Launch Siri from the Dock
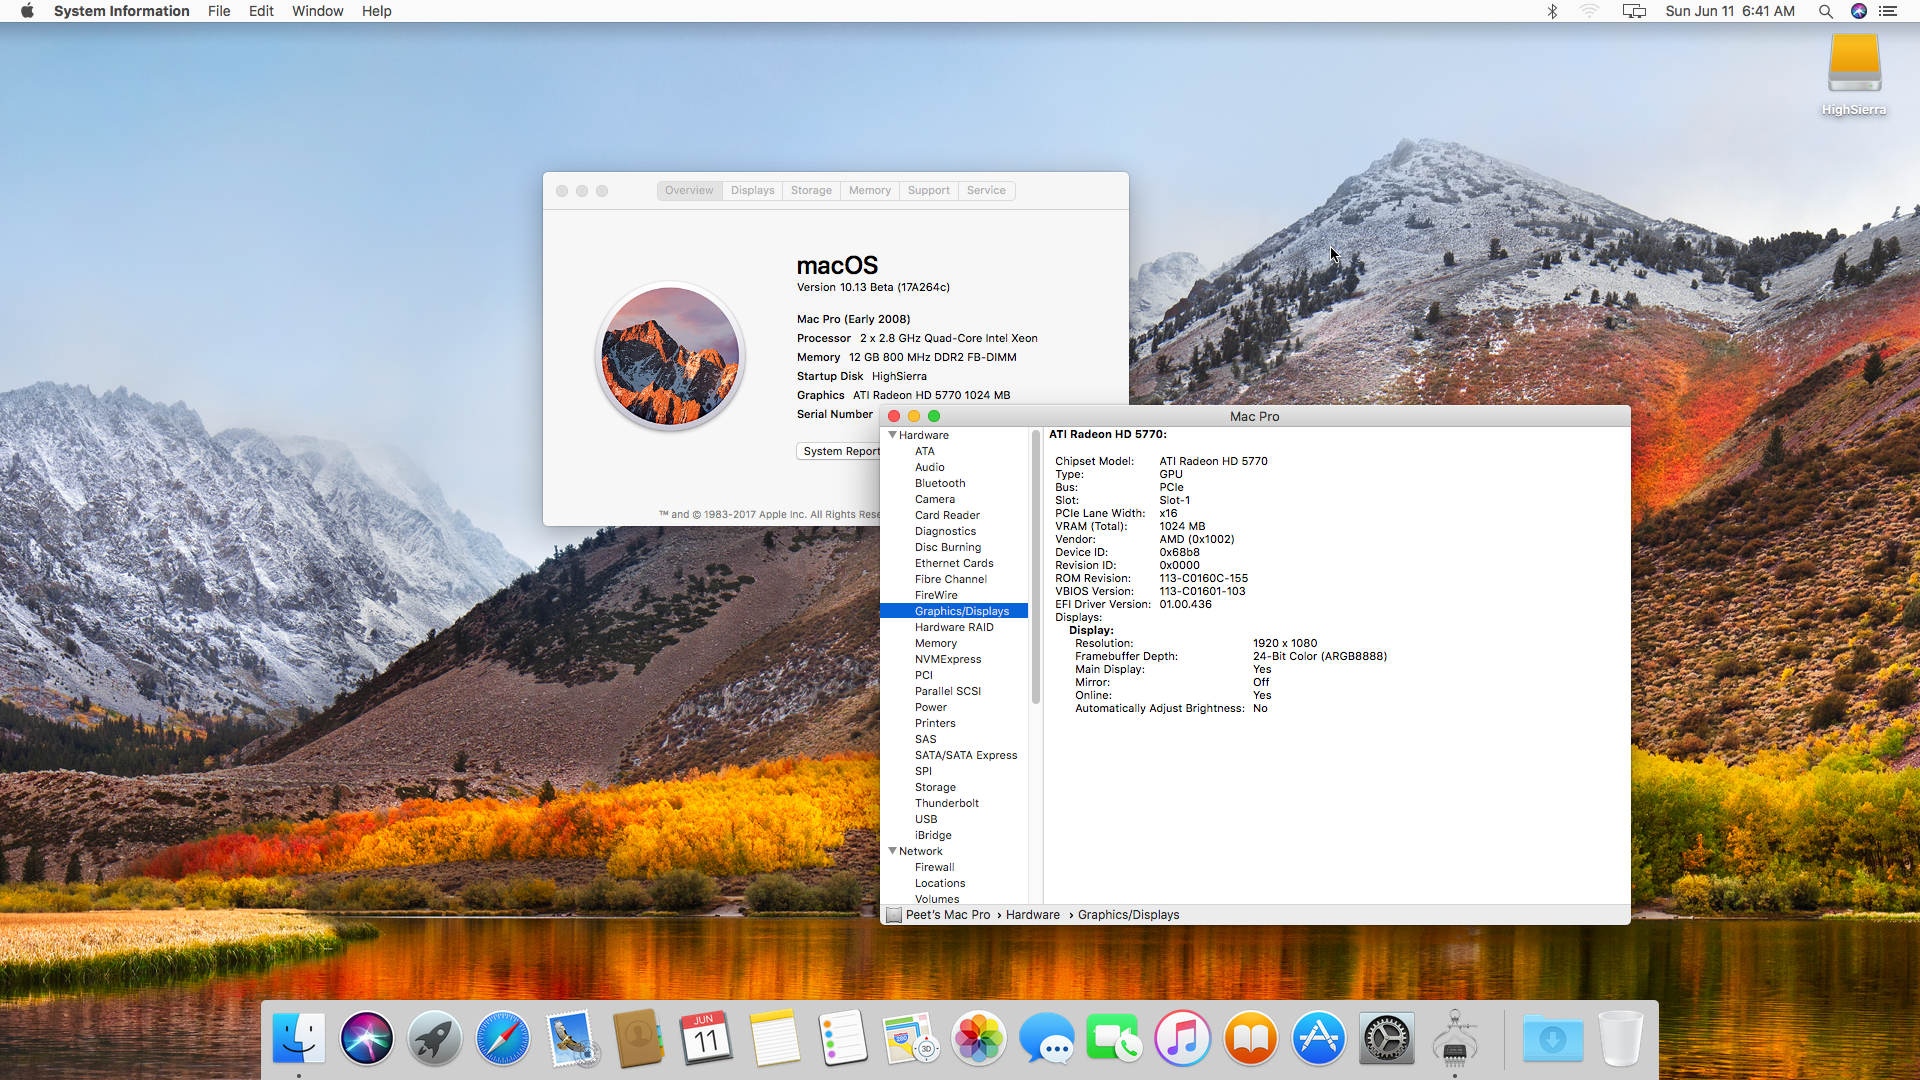 366,1038
